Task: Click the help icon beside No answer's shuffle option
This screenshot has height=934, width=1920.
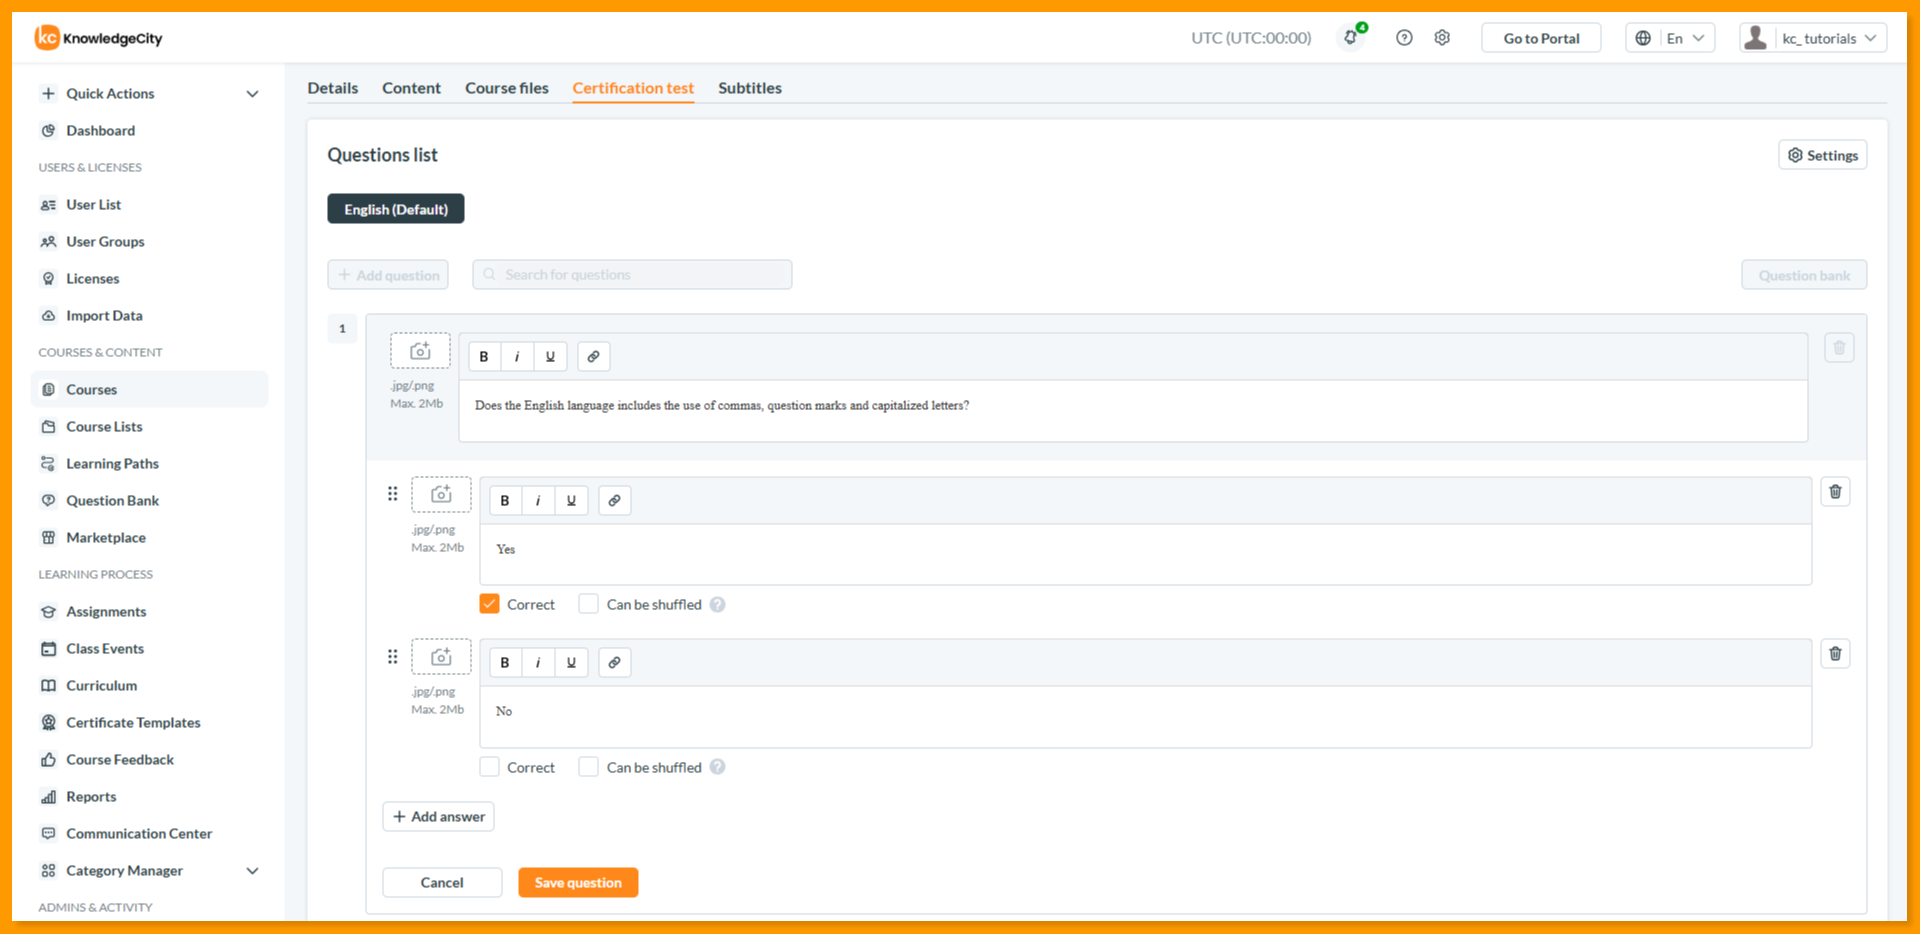Action: point(717,767)
